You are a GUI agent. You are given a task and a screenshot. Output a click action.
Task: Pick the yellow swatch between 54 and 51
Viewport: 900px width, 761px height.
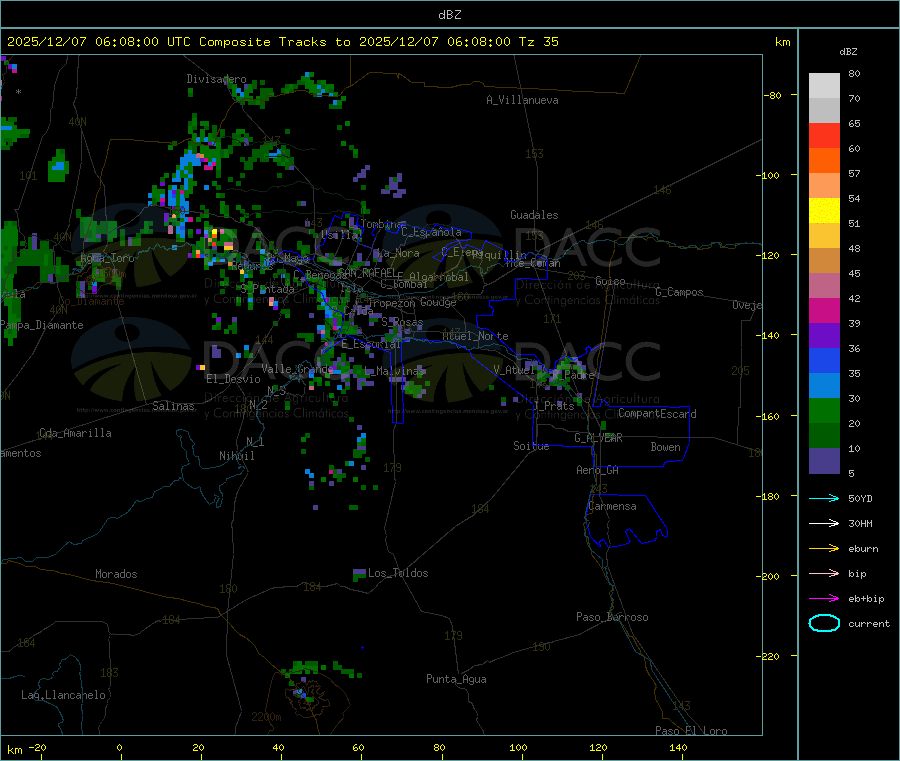click(x=824, y=211)
